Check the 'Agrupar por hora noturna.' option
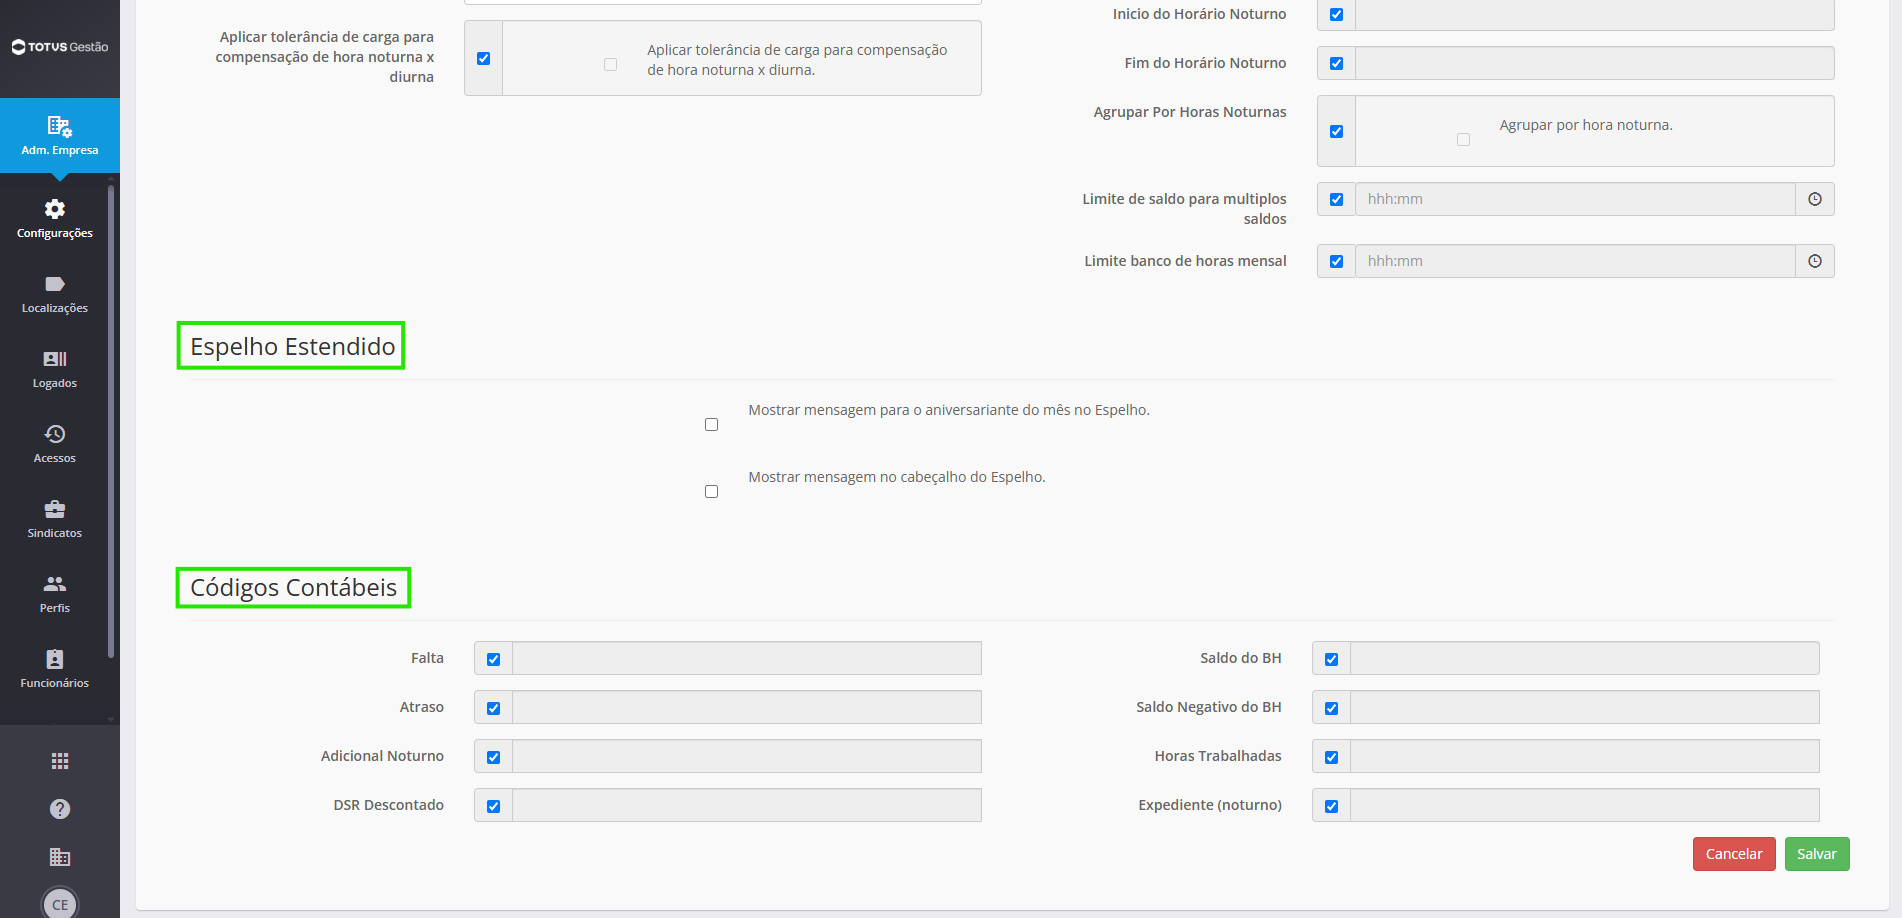This screenshot has height=918, width=1902. tap(1463, 139)
